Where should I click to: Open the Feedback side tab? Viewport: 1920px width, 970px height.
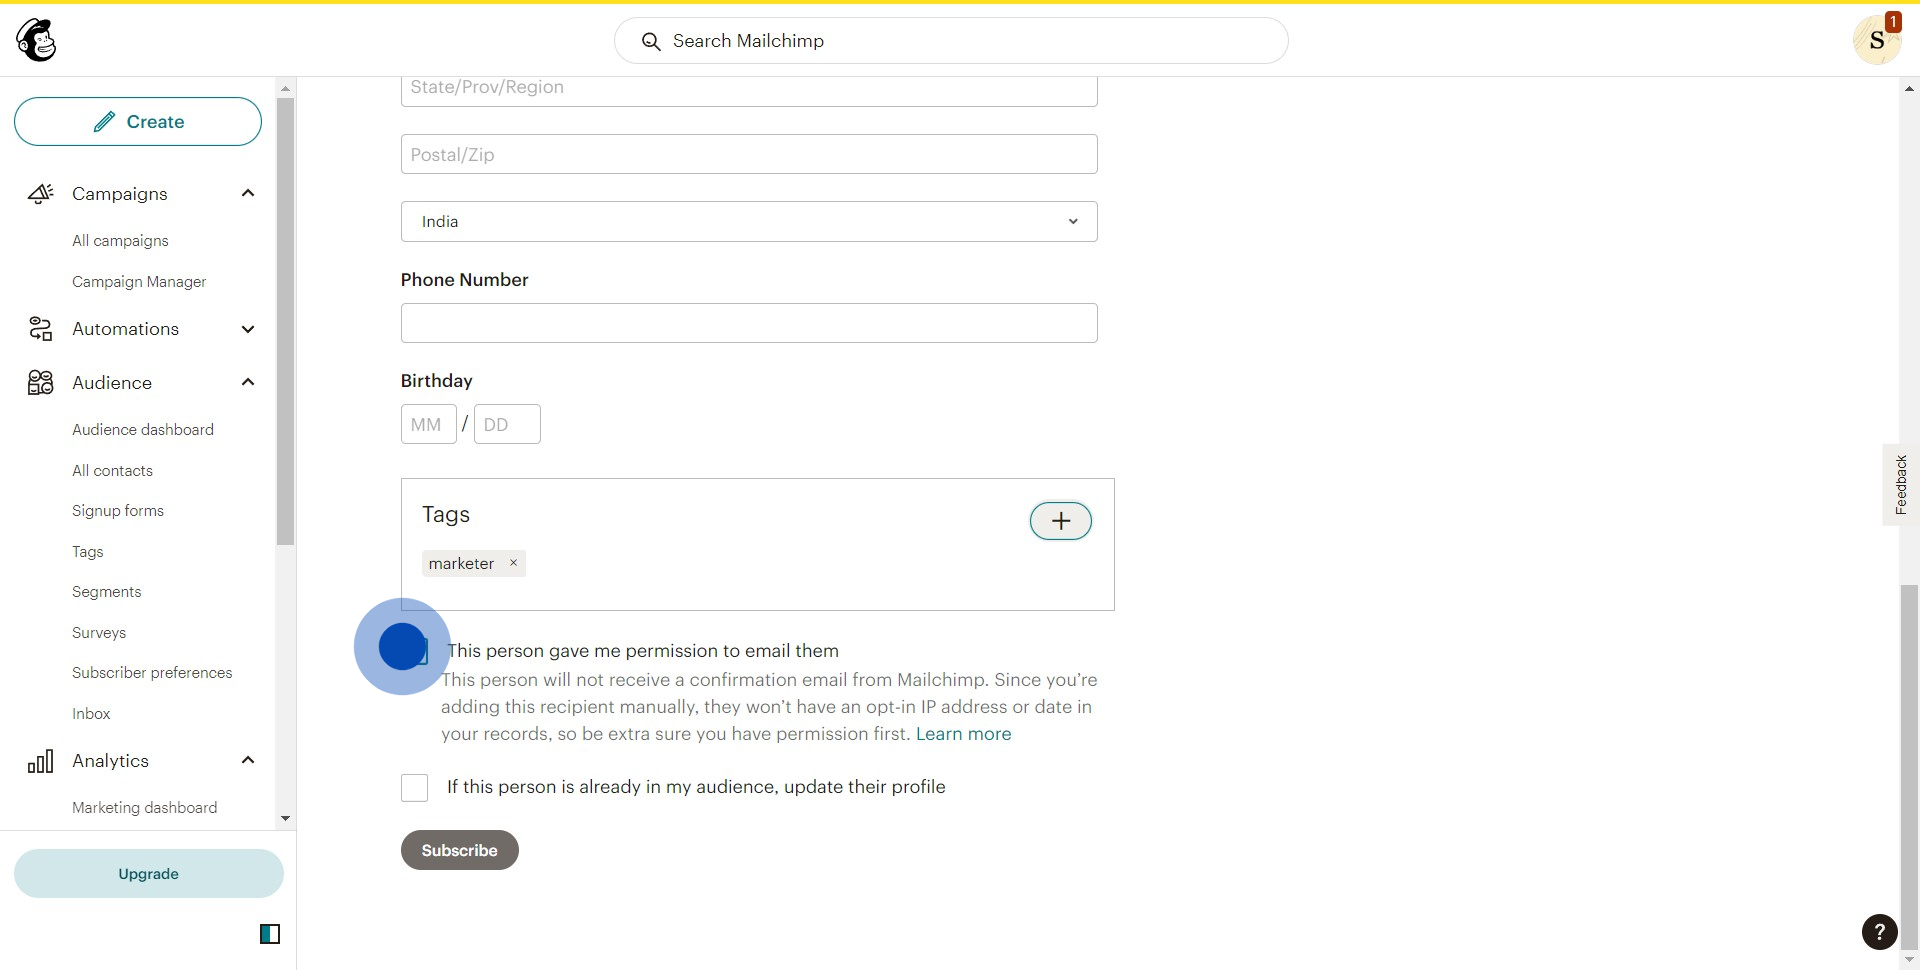click(x=1900, y=485)
